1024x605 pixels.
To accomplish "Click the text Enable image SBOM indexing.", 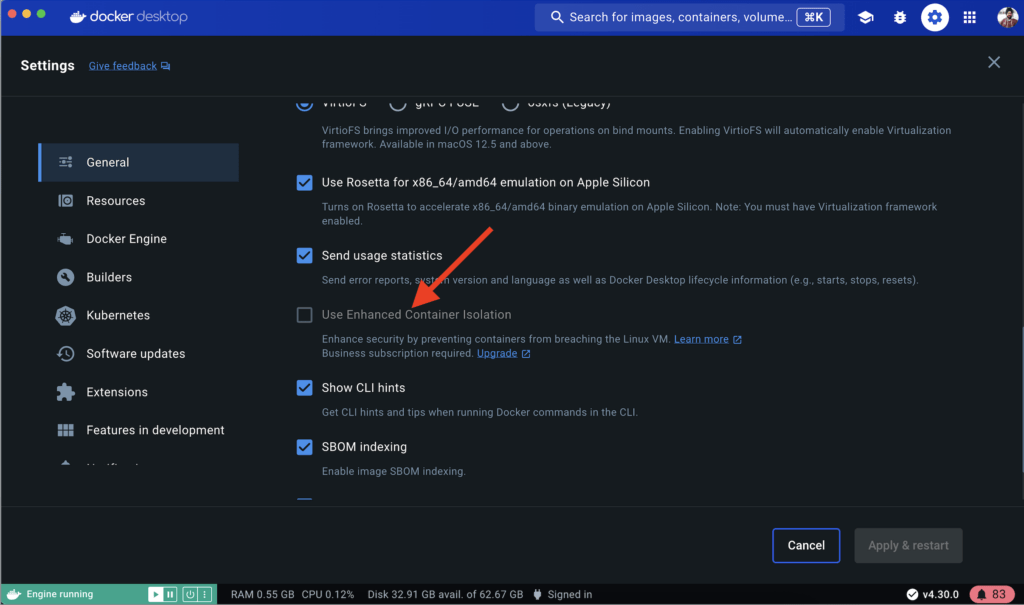I will [394, 471].
